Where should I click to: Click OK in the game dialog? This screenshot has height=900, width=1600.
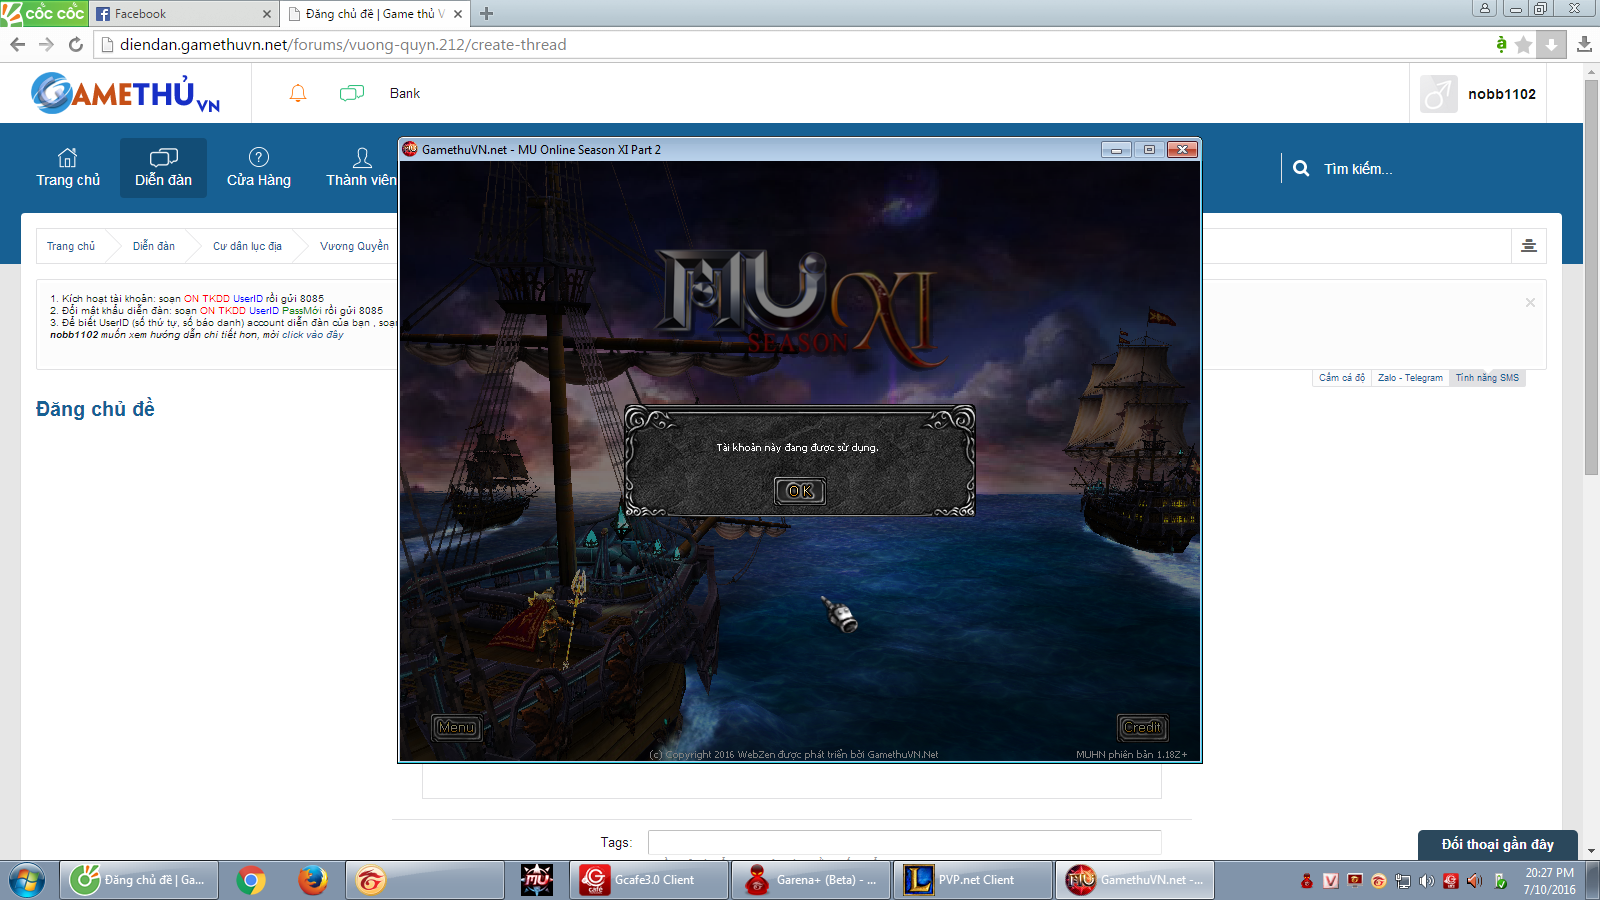[x=800, y=491]
